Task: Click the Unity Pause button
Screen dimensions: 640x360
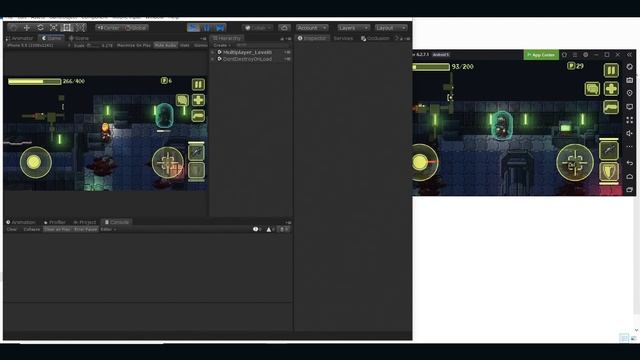Action: click(207, 28)
